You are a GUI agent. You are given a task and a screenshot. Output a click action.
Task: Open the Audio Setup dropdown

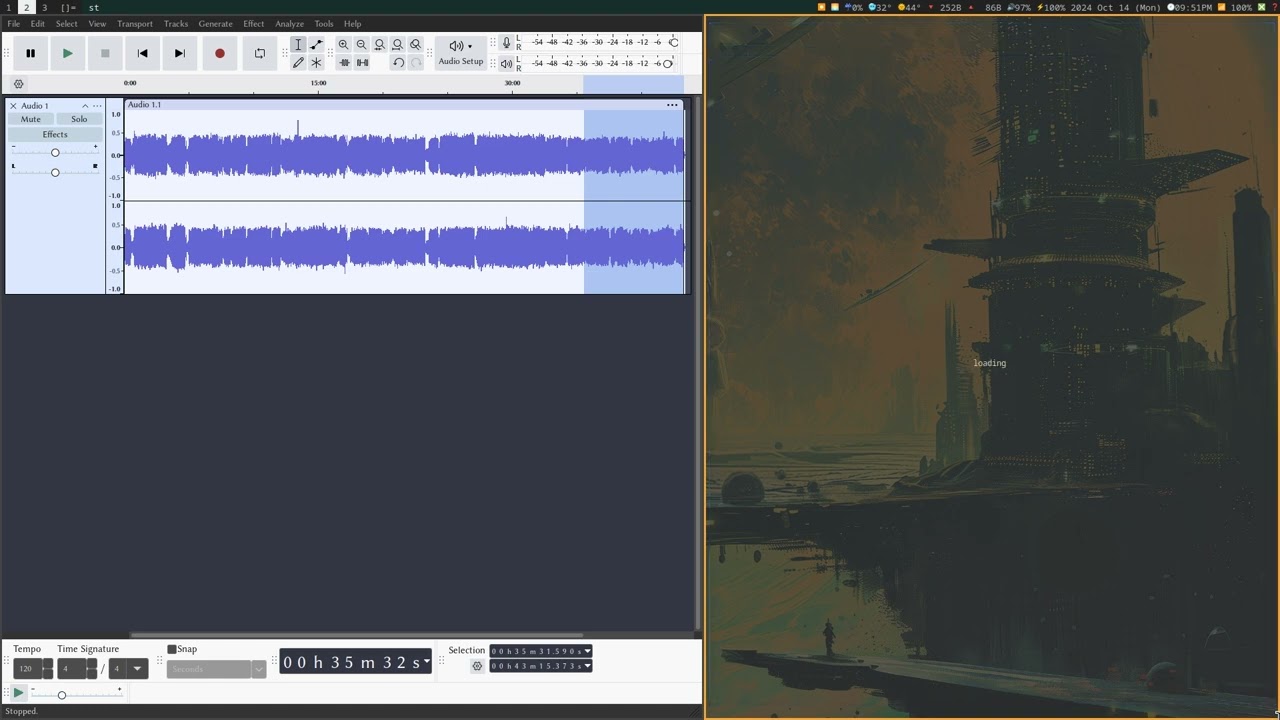coord(460,52)
